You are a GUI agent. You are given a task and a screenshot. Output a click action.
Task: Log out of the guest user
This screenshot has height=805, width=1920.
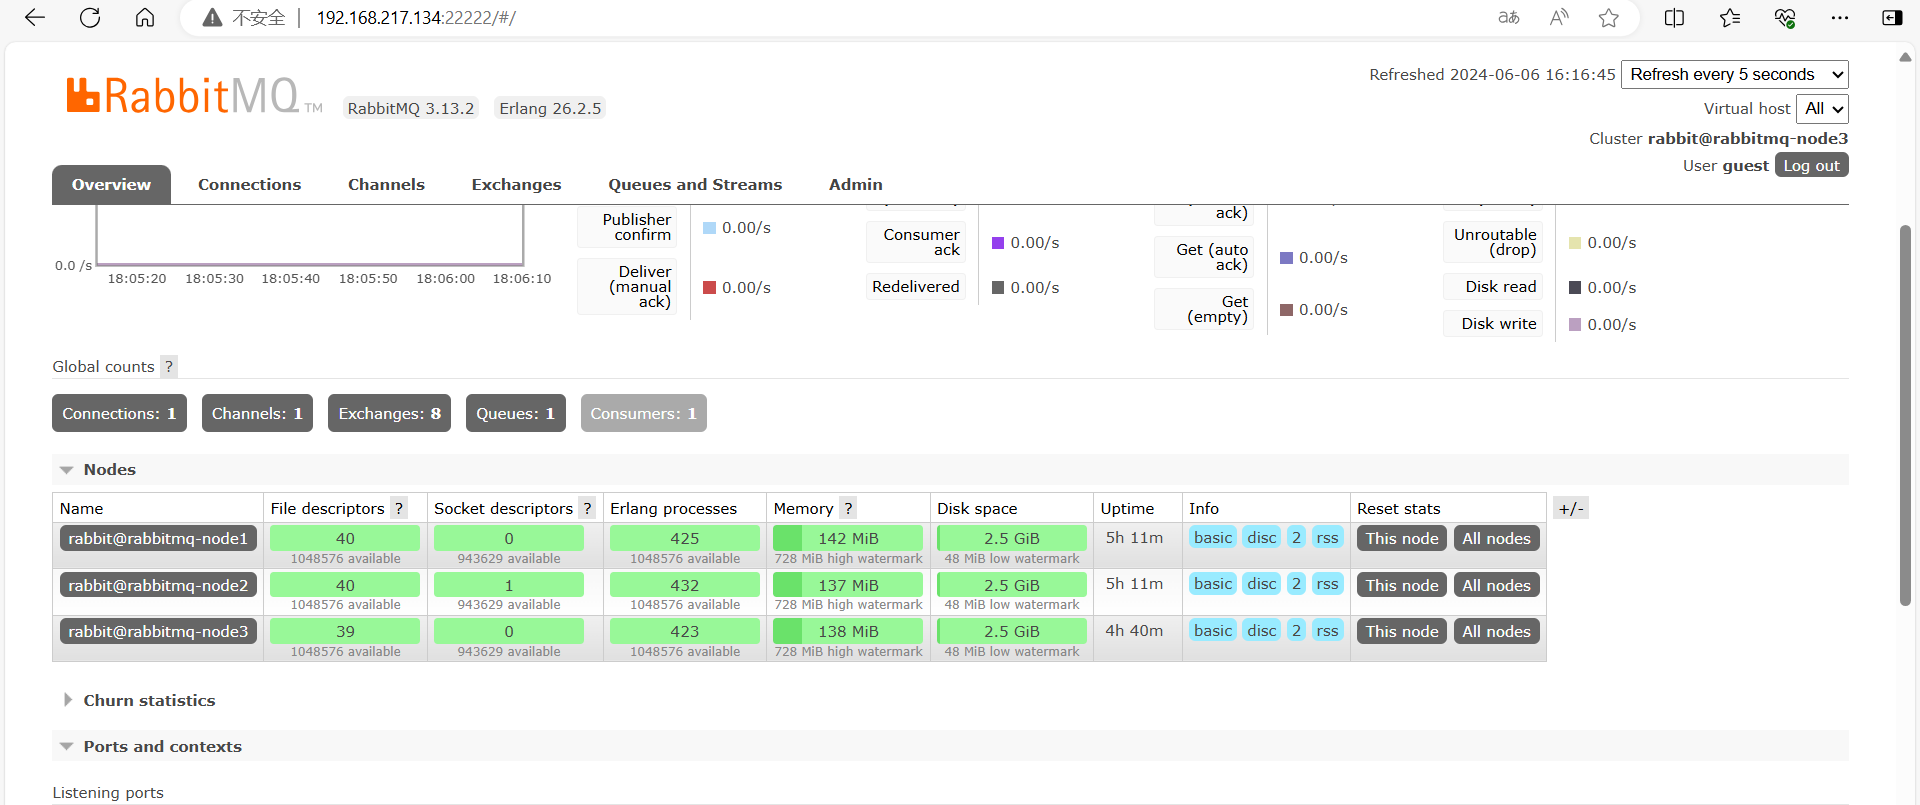point(1811,165)
